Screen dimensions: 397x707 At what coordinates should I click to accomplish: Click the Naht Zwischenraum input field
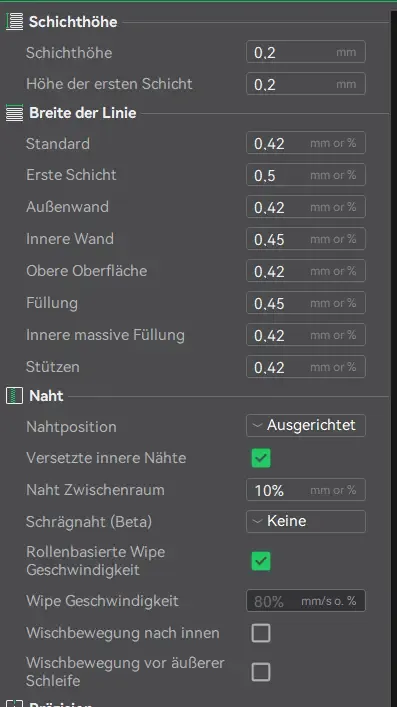click(306, 490)
